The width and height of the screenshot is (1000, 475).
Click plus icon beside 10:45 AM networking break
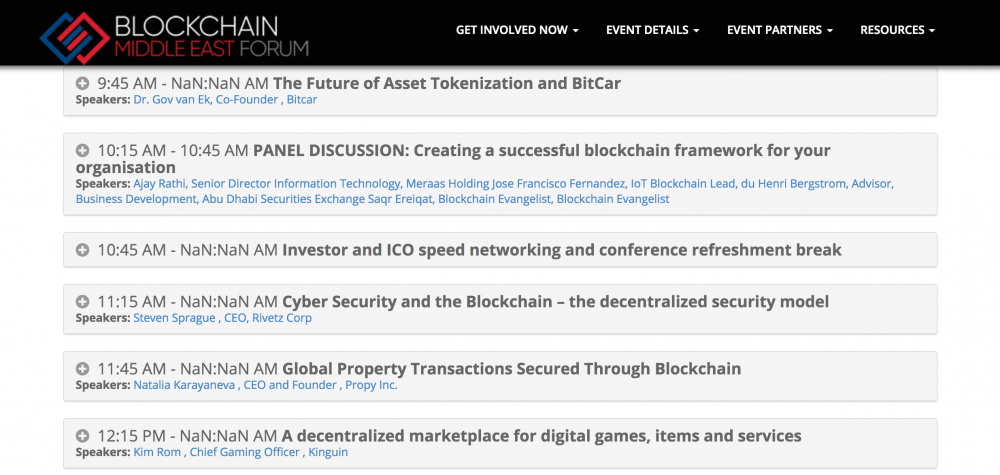[x=83, y=249]
